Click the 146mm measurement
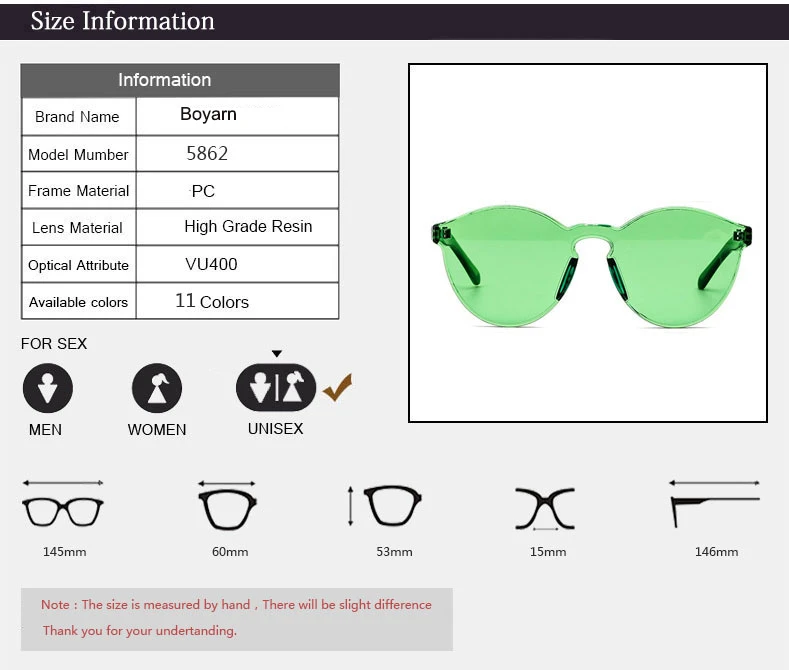The height and width of the screenshot is (670, 789). (x=717, y=552)
